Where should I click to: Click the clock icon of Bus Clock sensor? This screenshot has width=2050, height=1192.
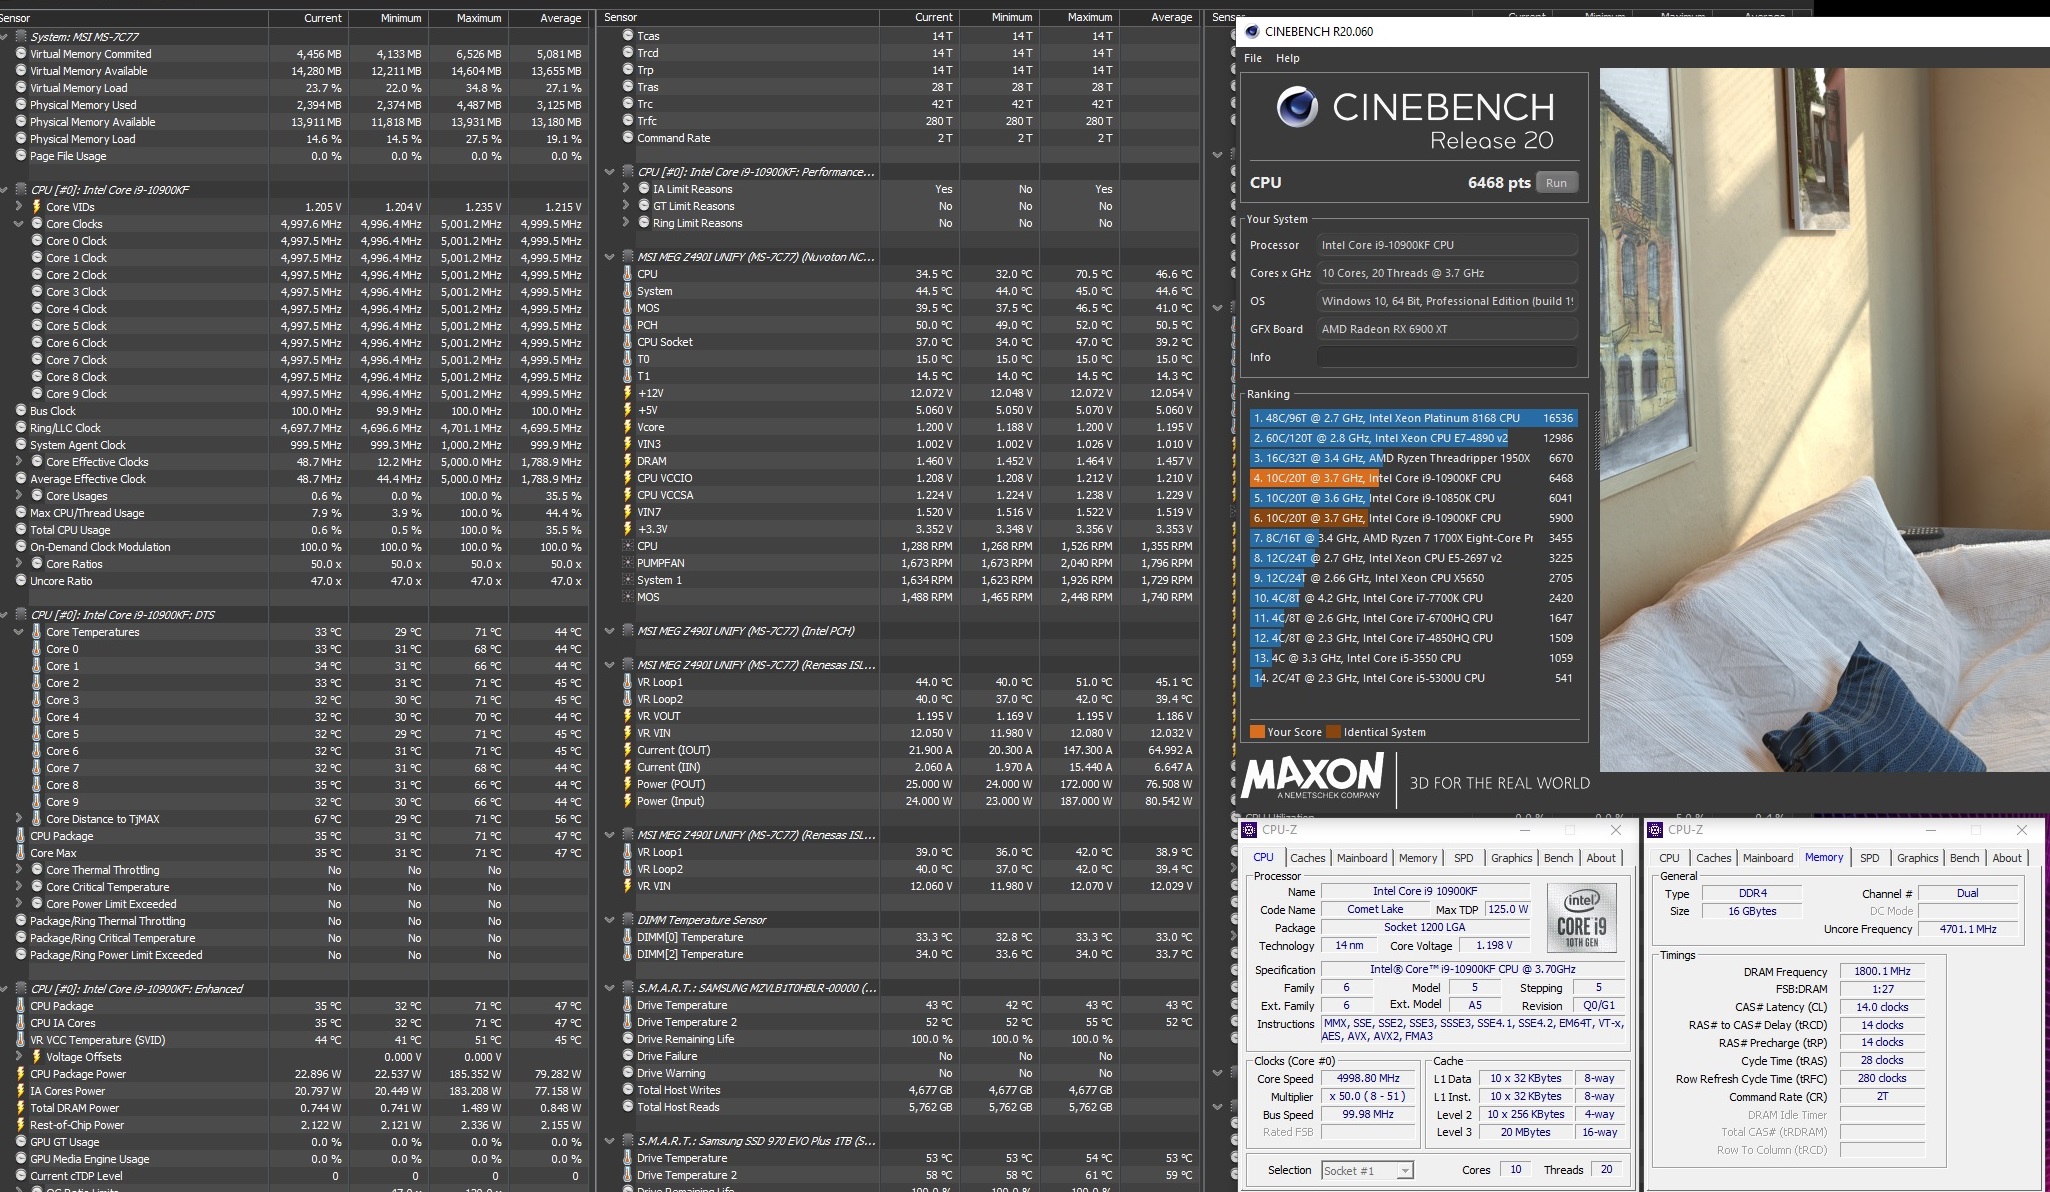pyautogui.click(x=21, y=411)
